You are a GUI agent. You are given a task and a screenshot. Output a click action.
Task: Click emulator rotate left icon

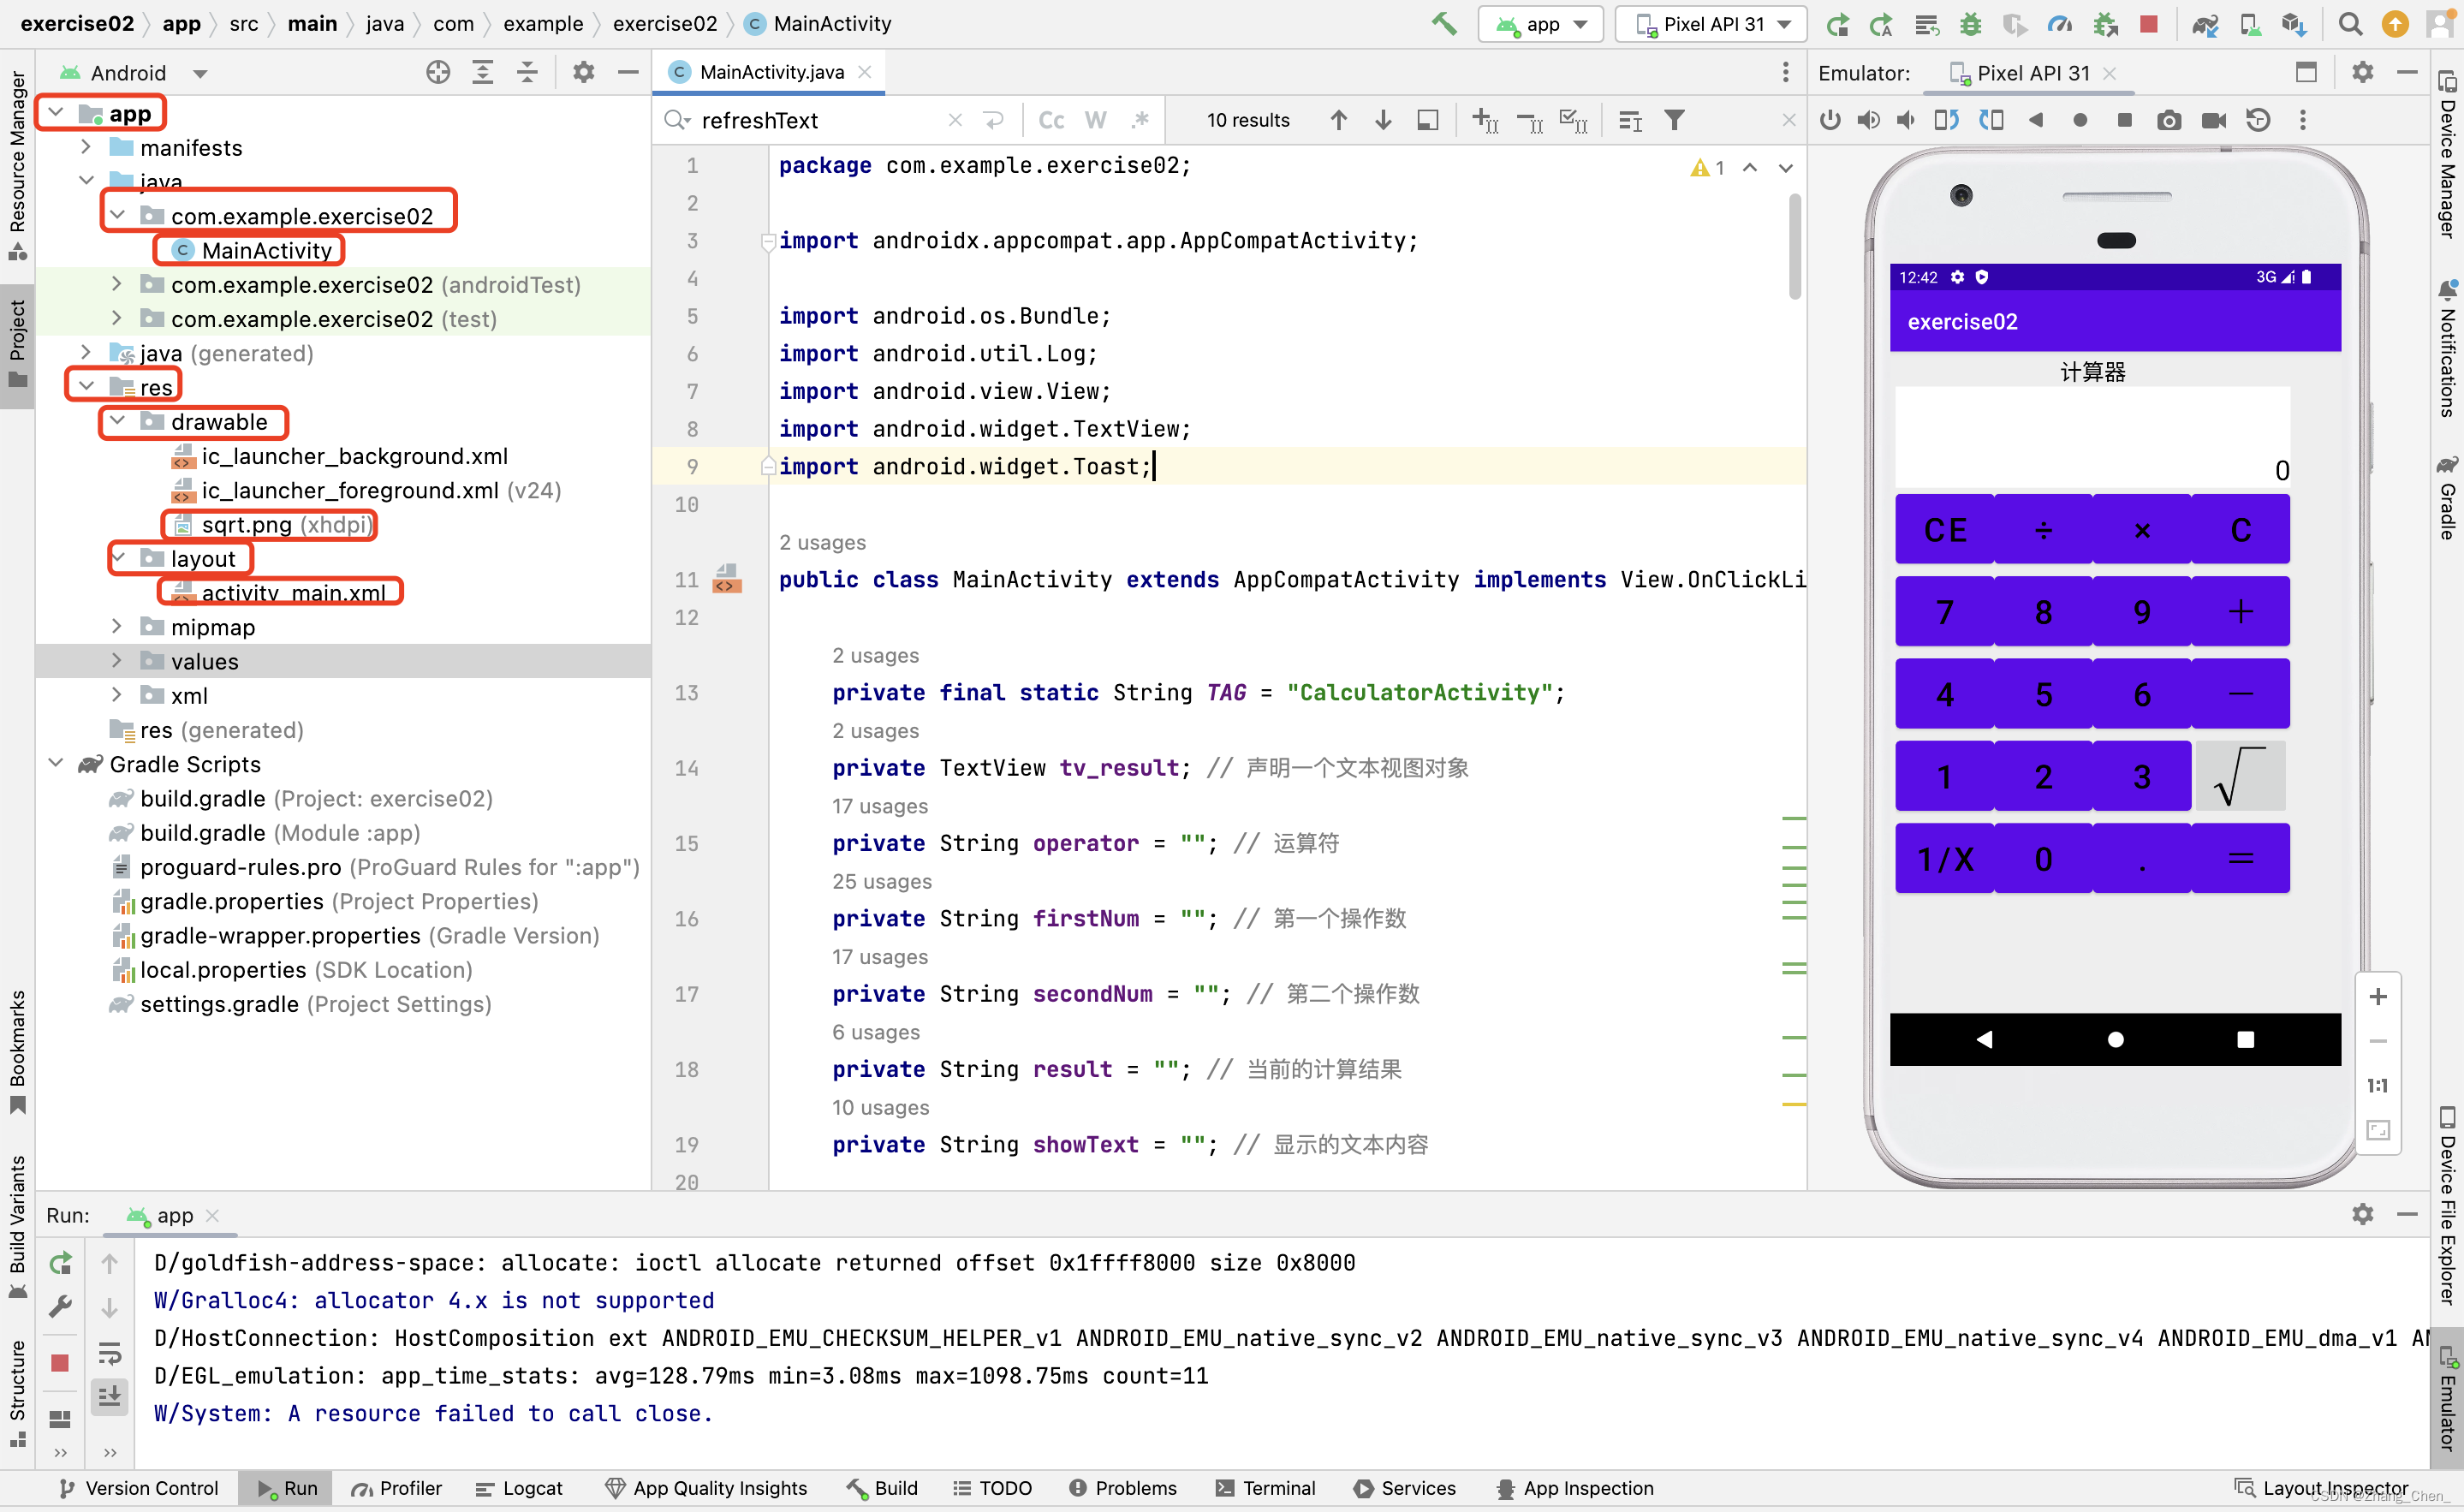click(x=1946, y=120)
